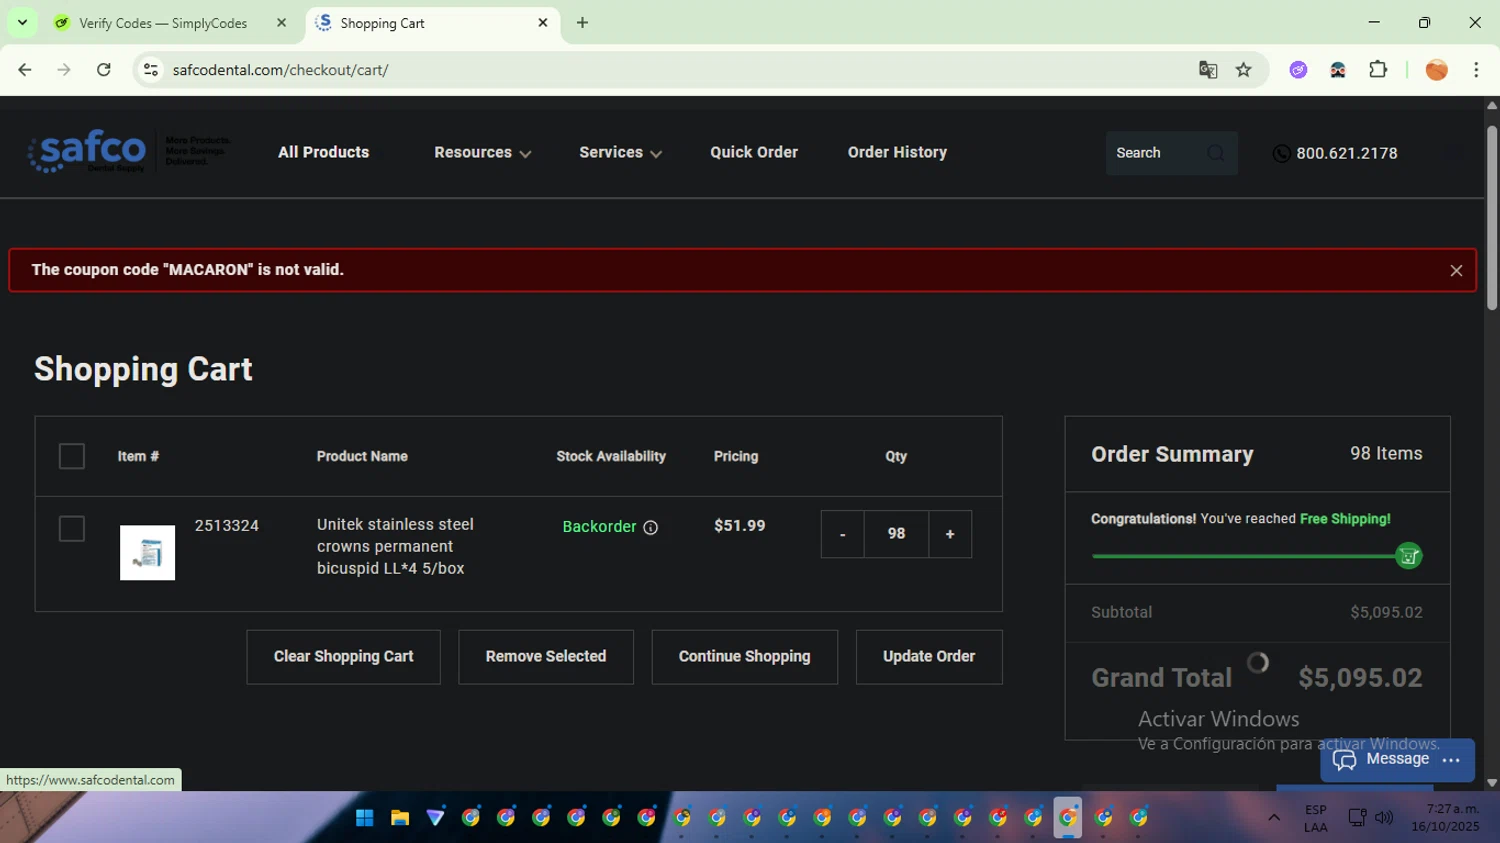Screen dimensions: 1500x843
Task: Click the page vertical scrollbar
Action: [1491, 220]
